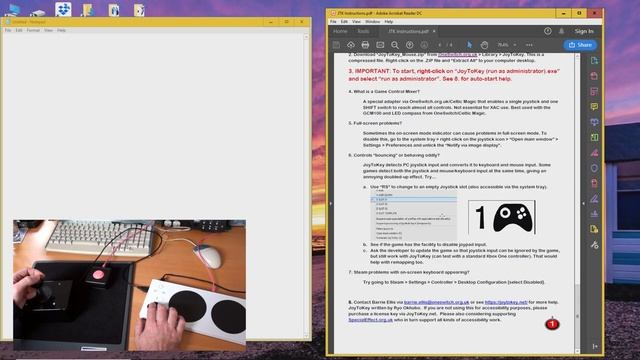Open the Protect shield tool in right pane
640x360 pixels.
594,168
